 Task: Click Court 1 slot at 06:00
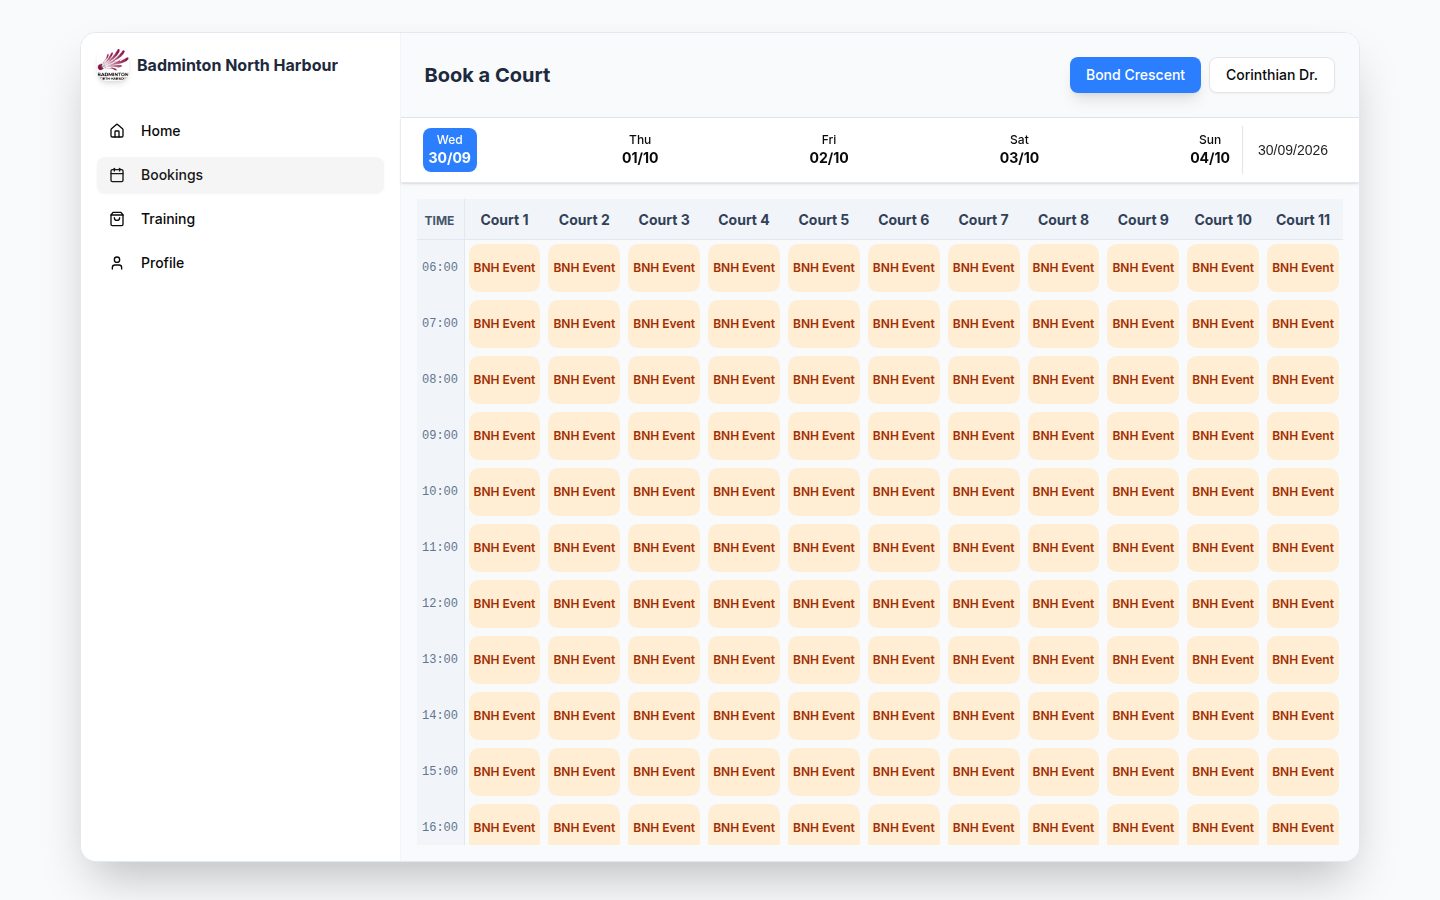(x=505, y=268)
